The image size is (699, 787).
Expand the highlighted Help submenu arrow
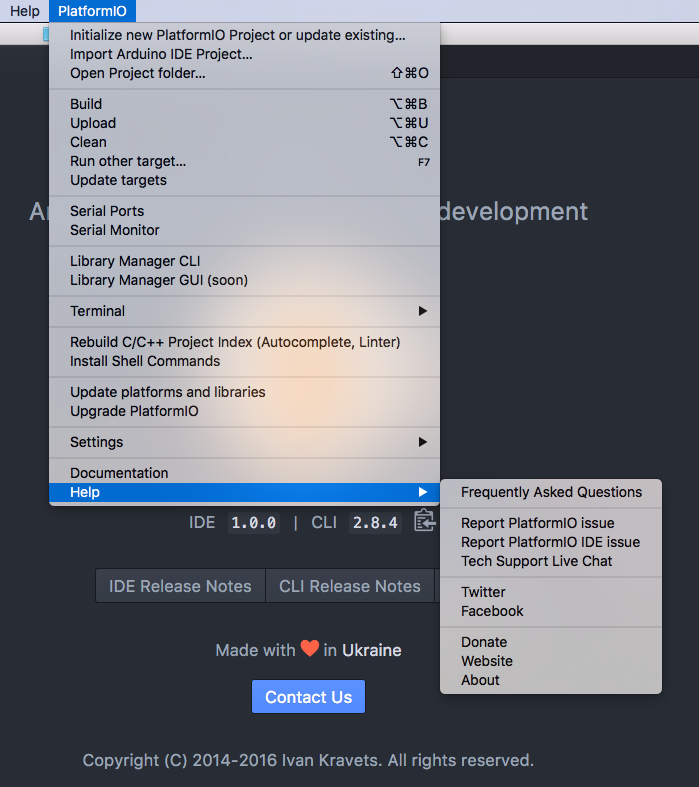coord(423,492)
